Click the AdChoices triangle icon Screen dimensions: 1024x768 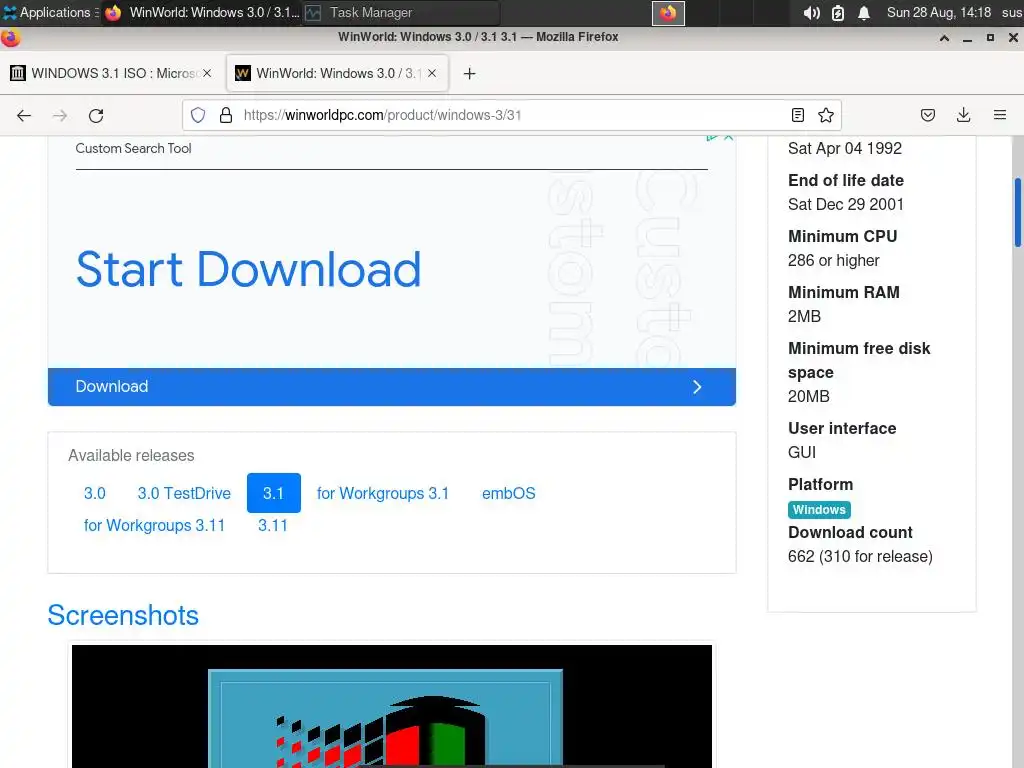712,137
